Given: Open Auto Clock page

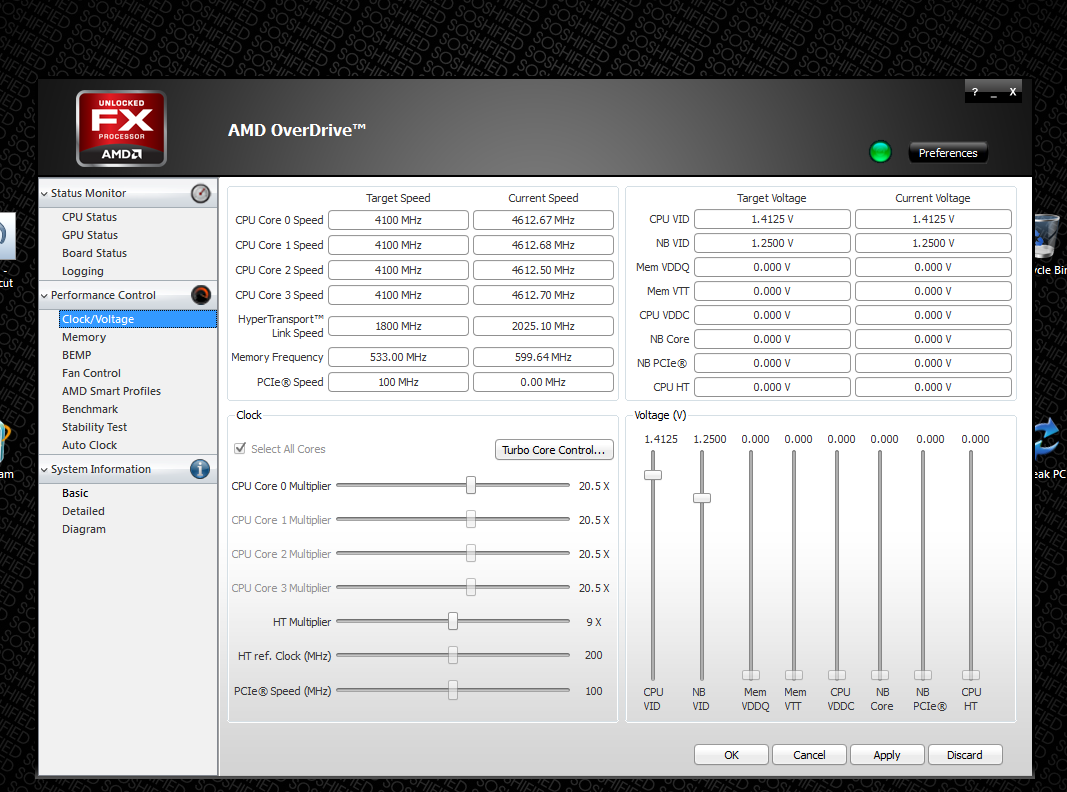Looking at the screenshot, I should click(89, 445).
